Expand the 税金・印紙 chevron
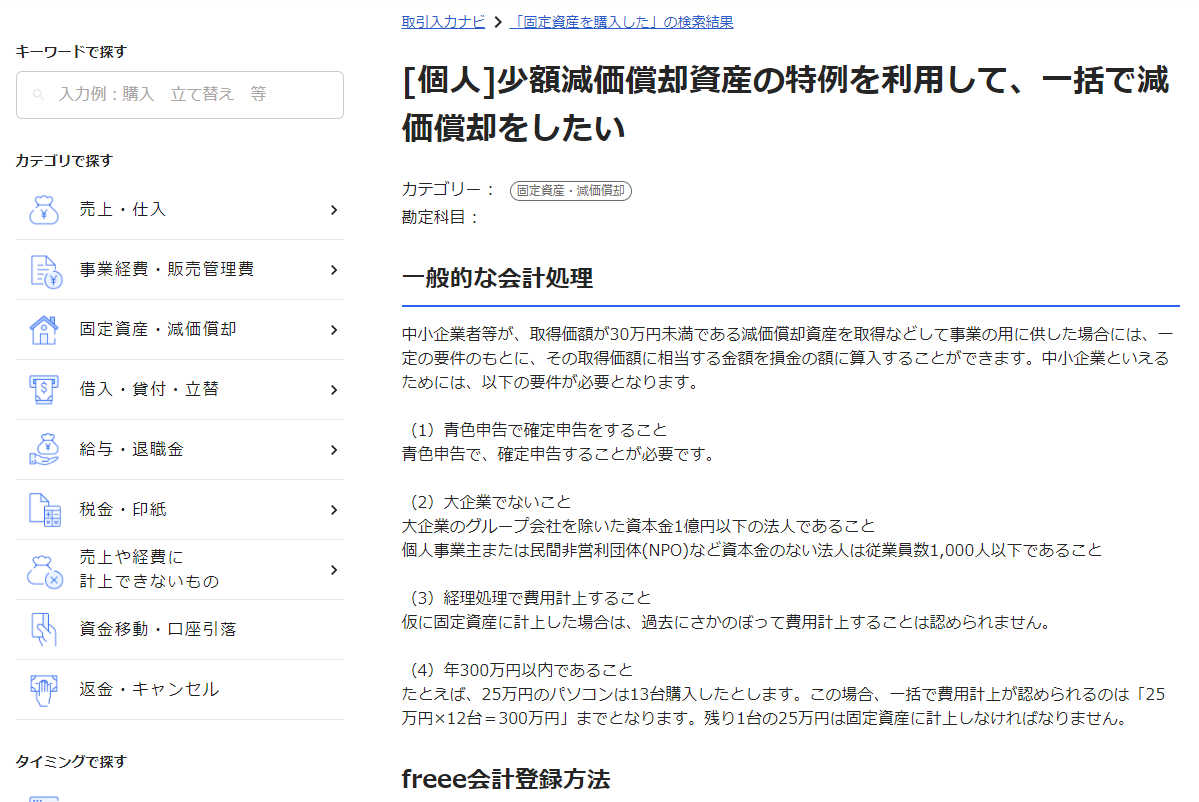This screenshot has height=802, width=1199. click(334, 510)
